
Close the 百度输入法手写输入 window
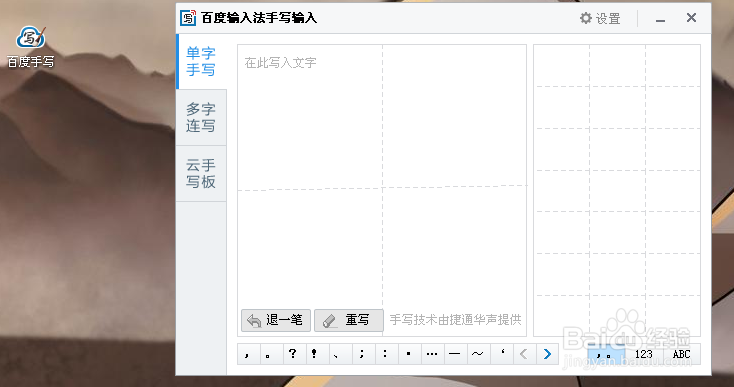coord(691,18)
